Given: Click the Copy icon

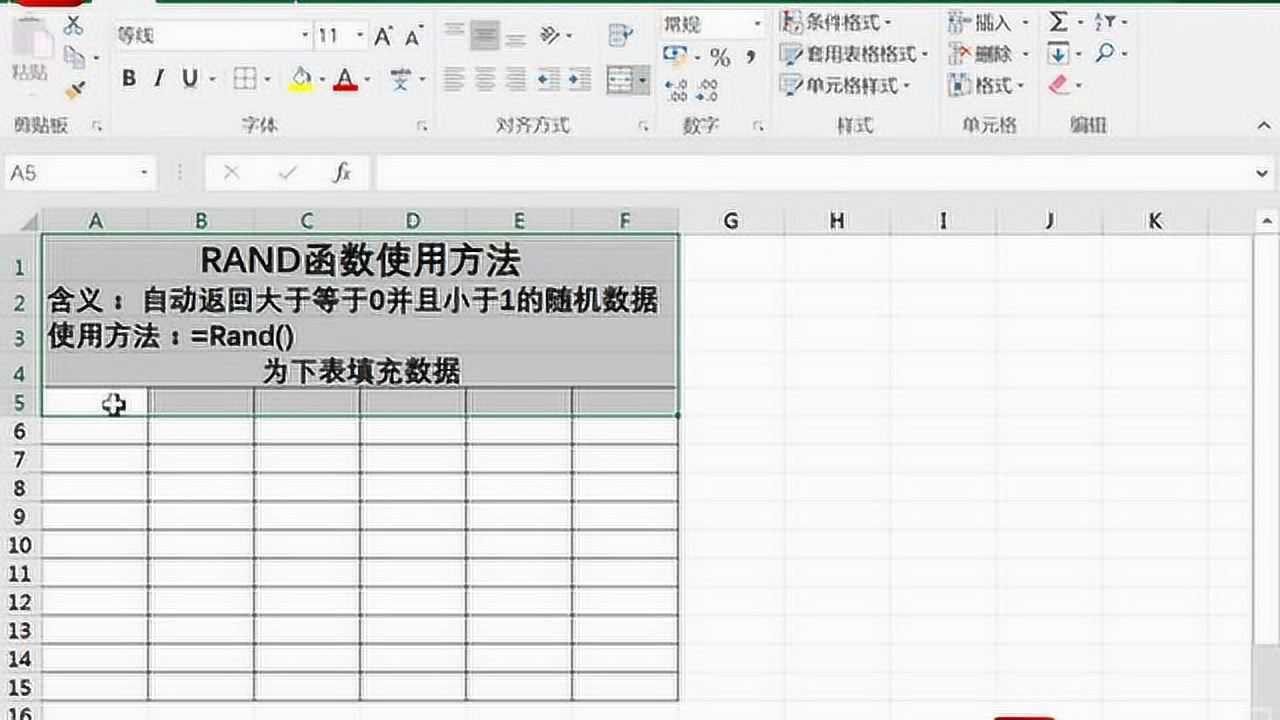Looking at the screenshot, I should point(76,57).
